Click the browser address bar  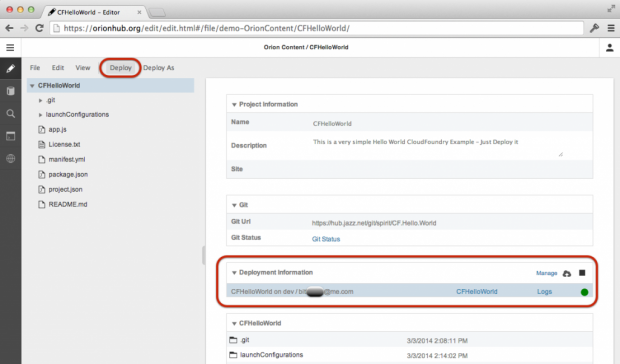click(316, 28)
